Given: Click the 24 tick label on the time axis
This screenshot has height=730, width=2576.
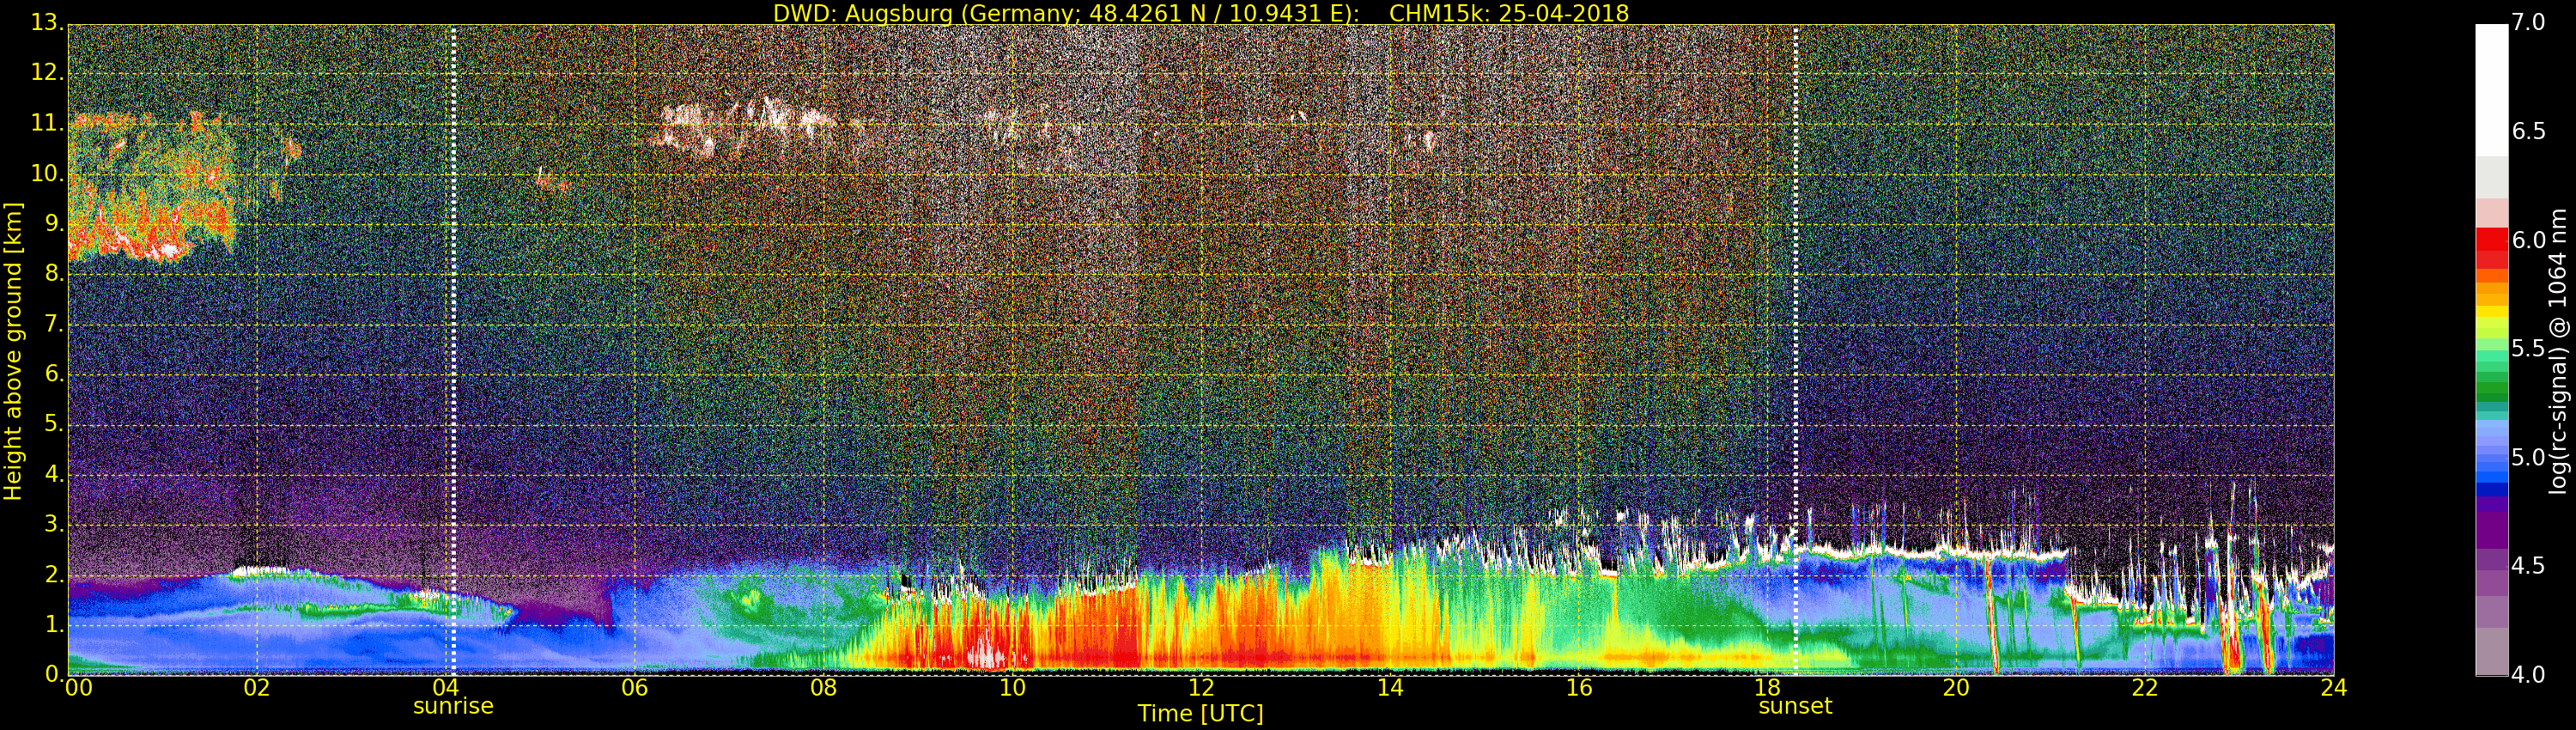Looking at the screenshot, I should tap(2333, 688).
